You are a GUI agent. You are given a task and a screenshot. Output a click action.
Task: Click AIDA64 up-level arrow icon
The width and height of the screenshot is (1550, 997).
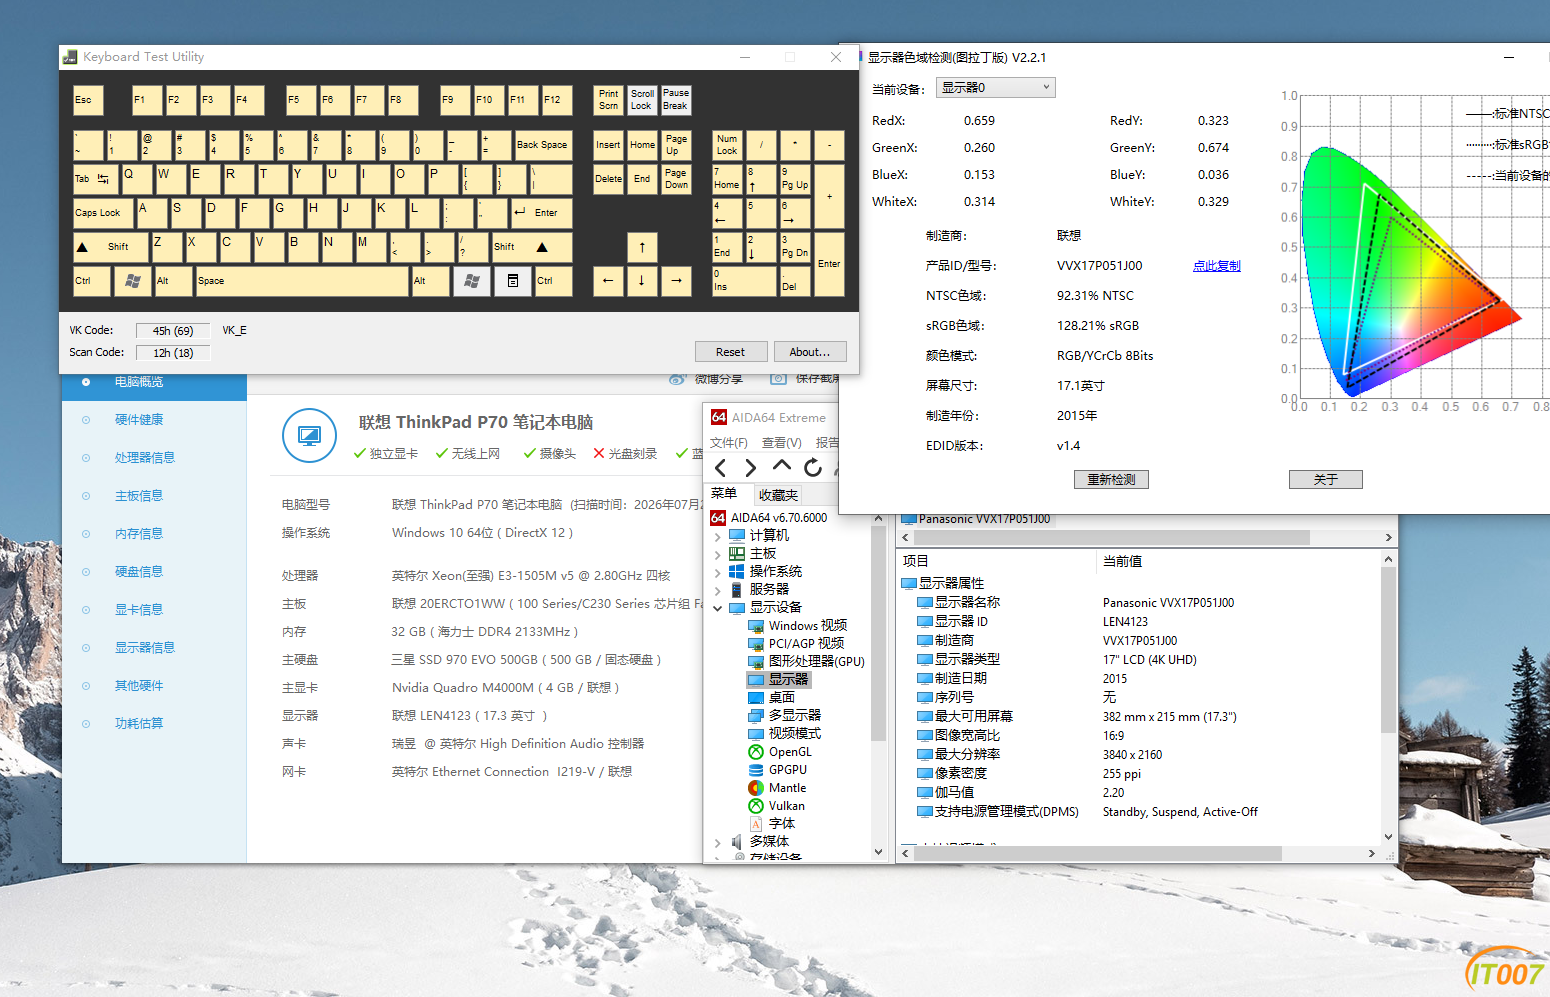[x=782, y=467]
